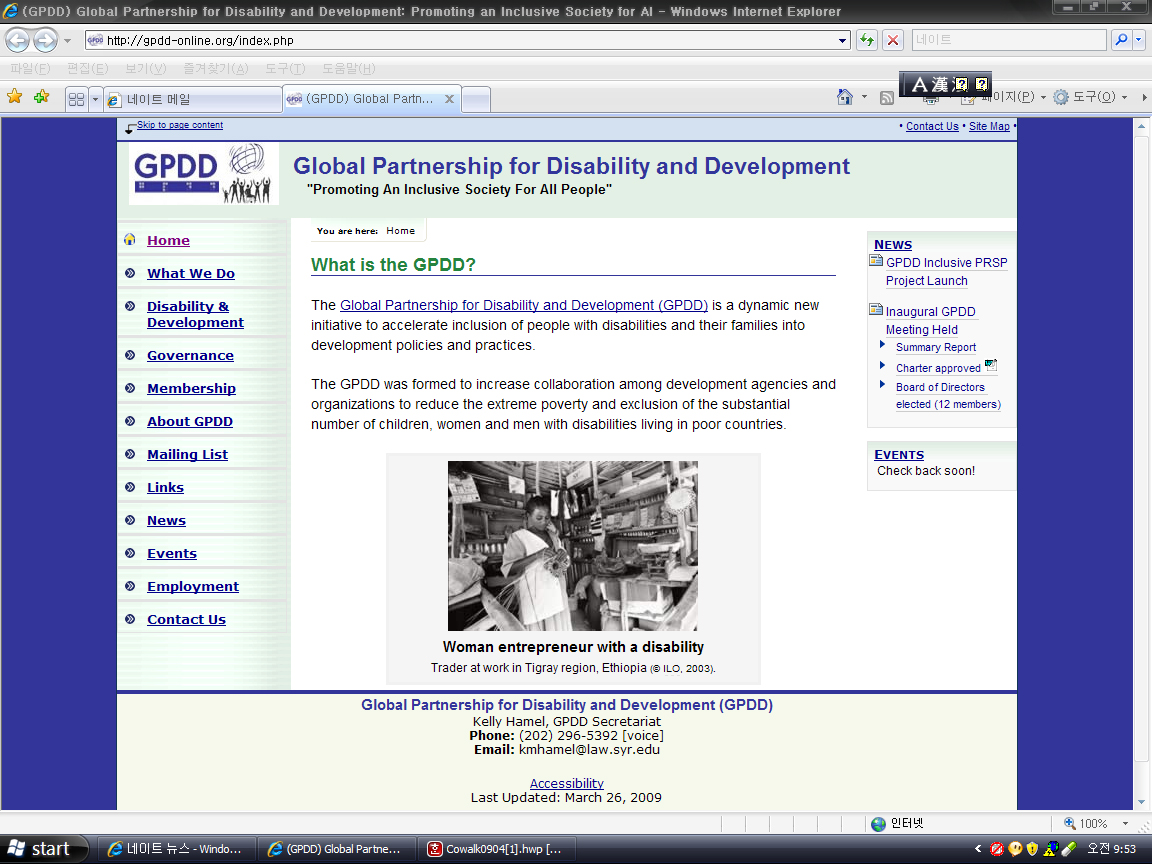Click the page vertical scrollbar down arrow
This screenshot has width=1152, height=864.
pos(1142,802)
